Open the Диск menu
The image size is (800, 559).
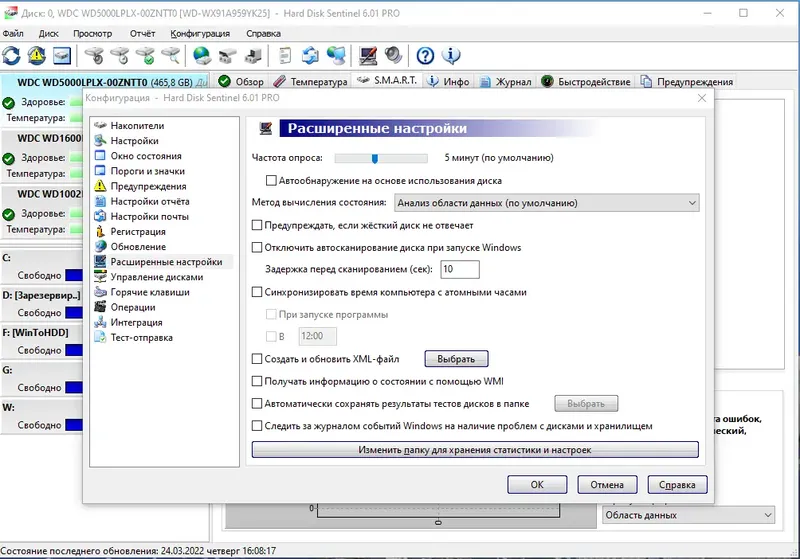coord(48,34)
